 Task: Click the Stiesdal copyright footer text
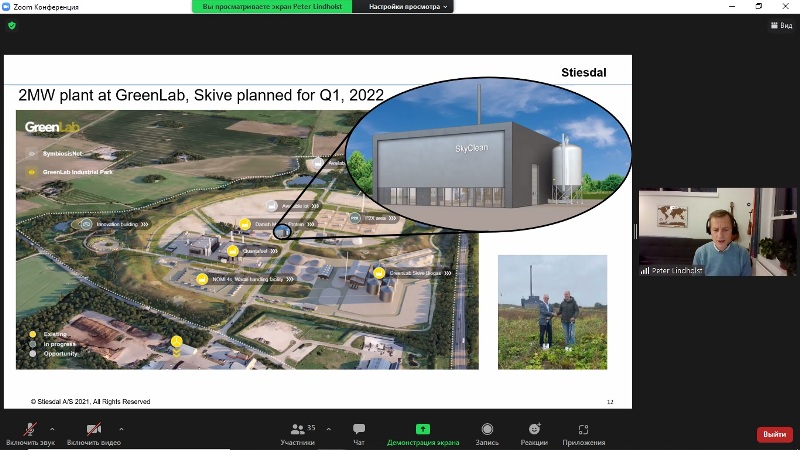[x=90, y=402]
